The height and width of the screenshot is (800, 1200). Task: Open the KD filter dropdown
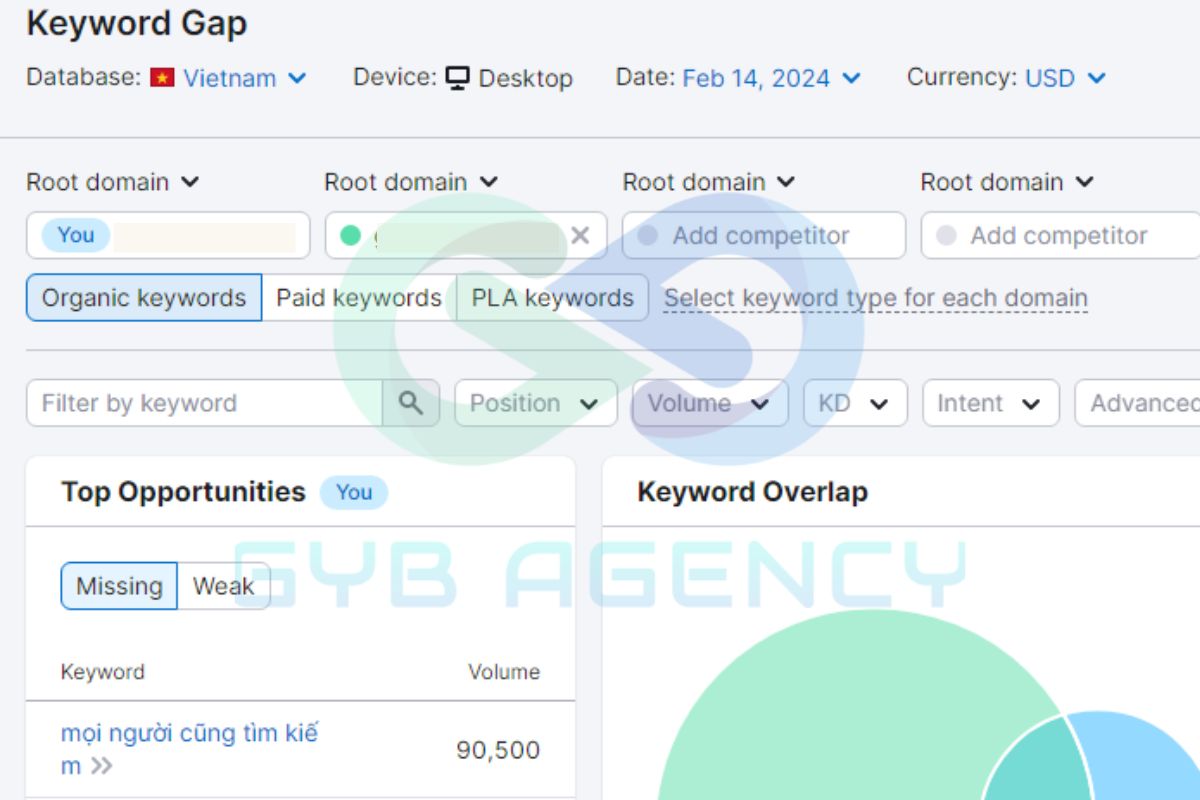[855, 403]
